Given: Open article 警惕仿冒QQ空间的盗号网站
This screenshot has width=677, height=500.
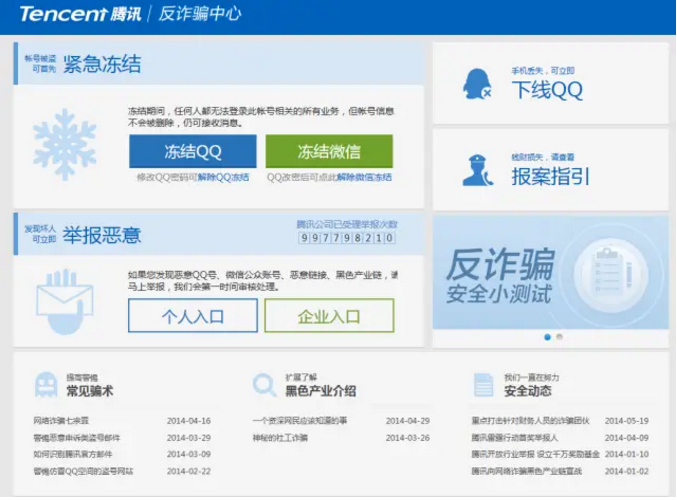Looking at the screenshot, I should (83, 471).
